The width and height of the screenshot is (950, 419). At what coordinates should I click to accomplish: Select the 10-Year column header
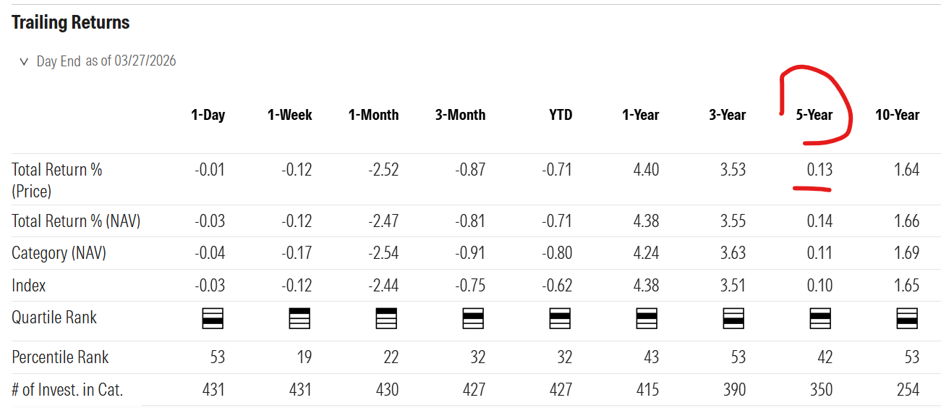pyautogui.click(x=897, y=115)
